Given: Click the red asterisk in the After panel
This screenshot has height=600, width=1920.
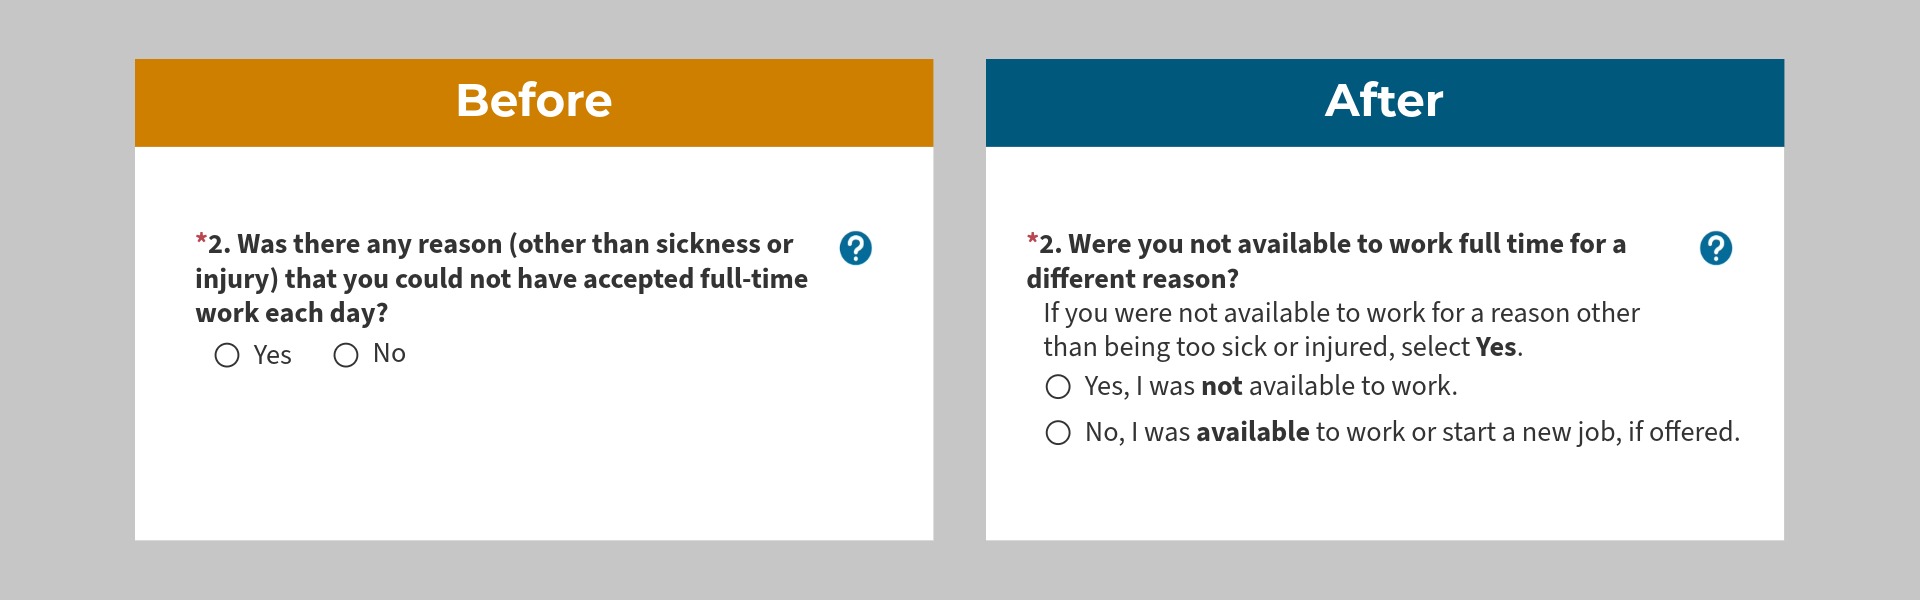Looking at the screenshot, I should [1032, 240].
